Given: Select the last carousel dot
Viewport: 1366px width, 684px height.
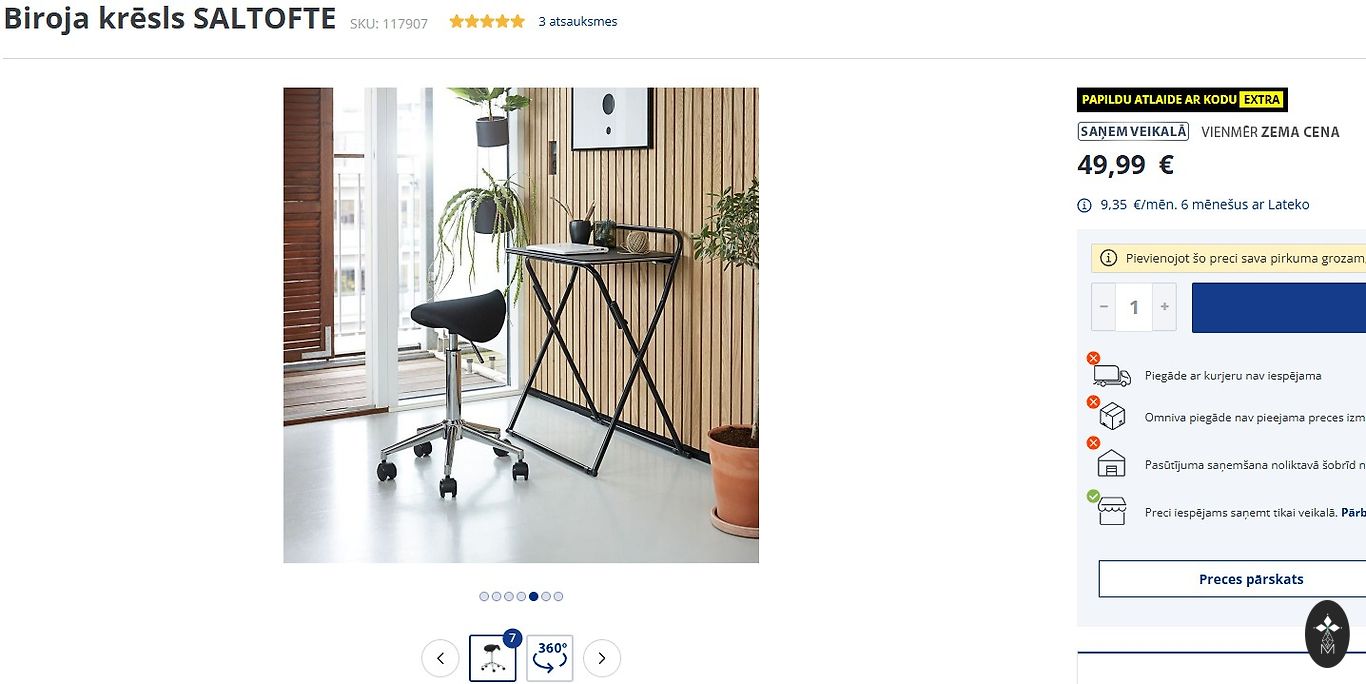Looking at the screenshot, I should point(558,596).
